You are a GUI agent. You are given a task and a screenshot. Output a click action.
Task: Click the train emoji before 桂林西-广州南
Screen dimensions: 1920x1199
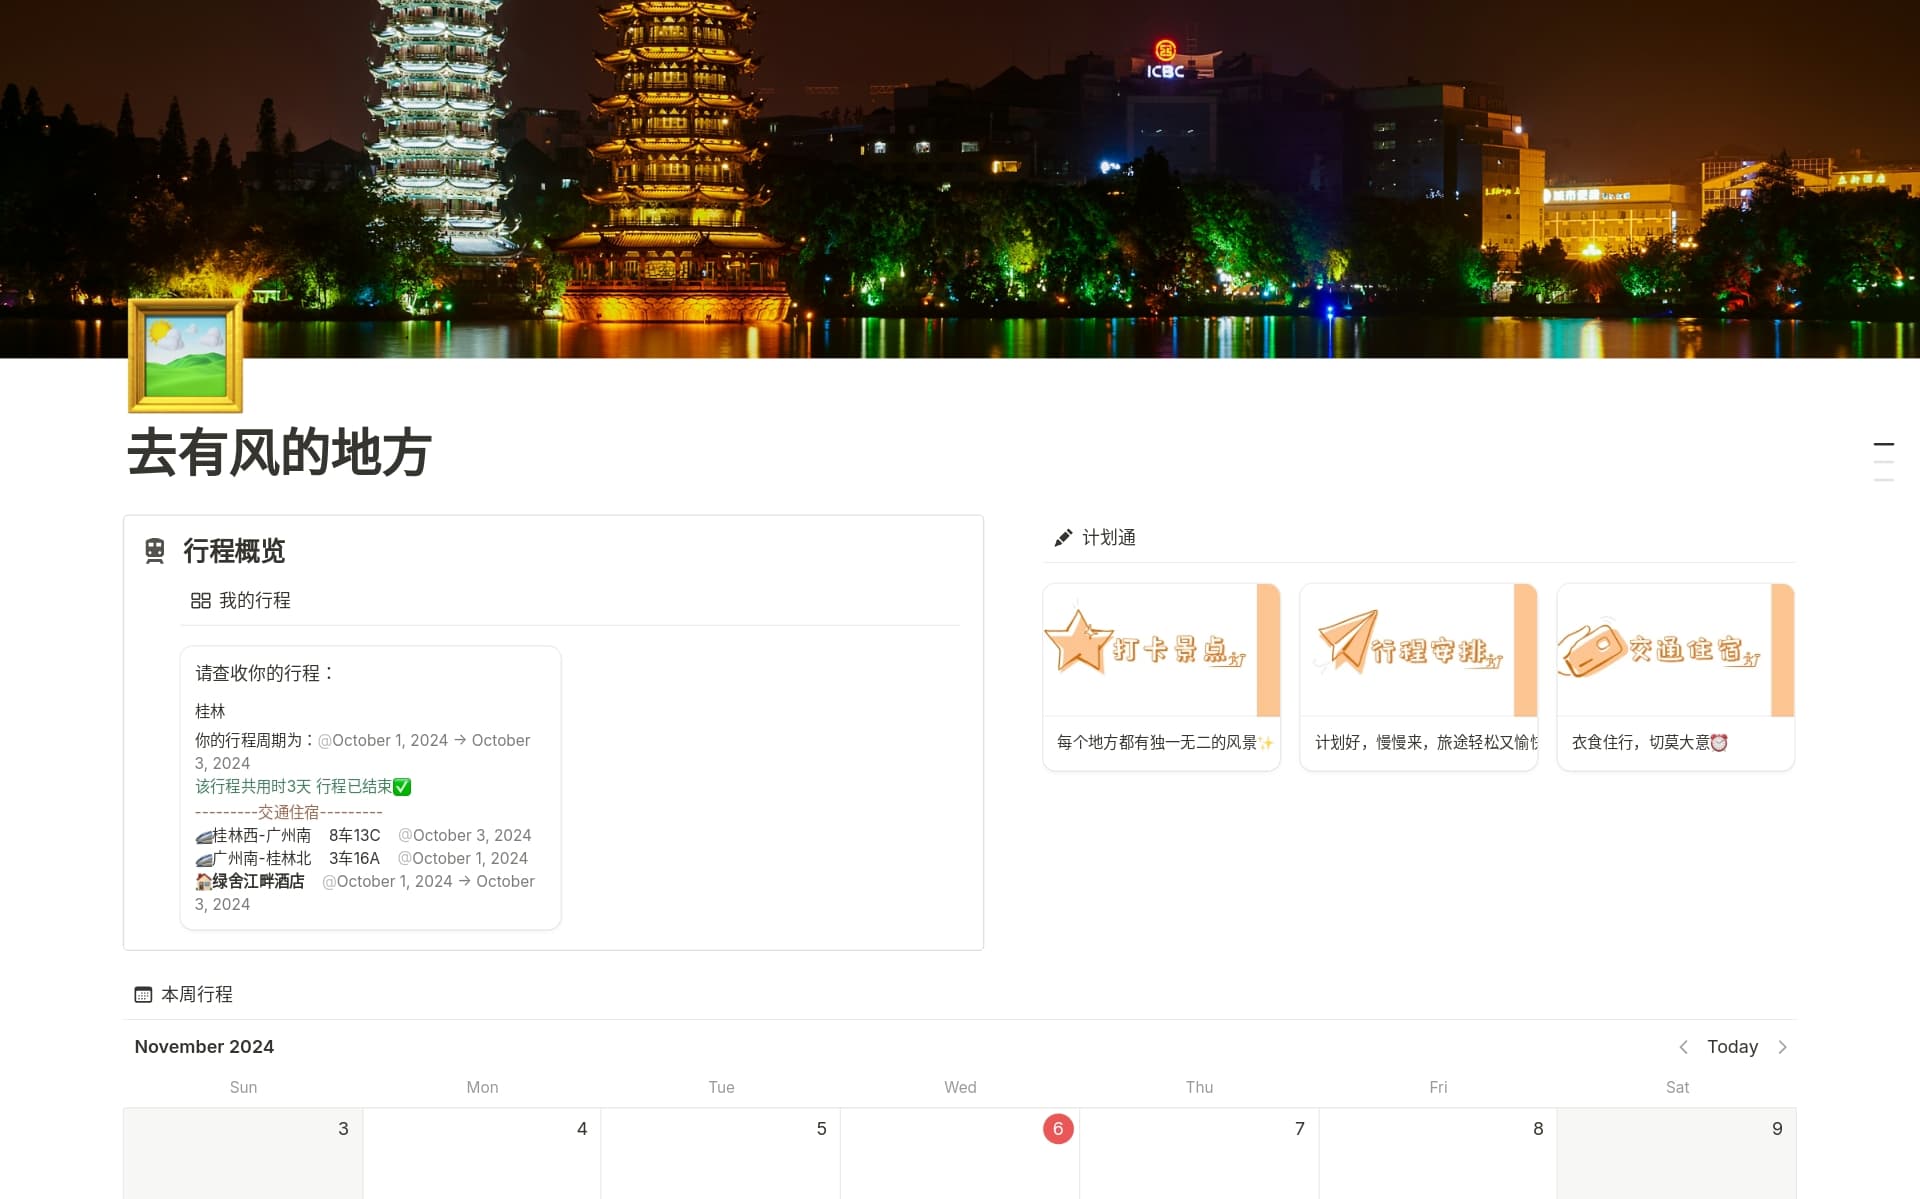tap(203, 835)
